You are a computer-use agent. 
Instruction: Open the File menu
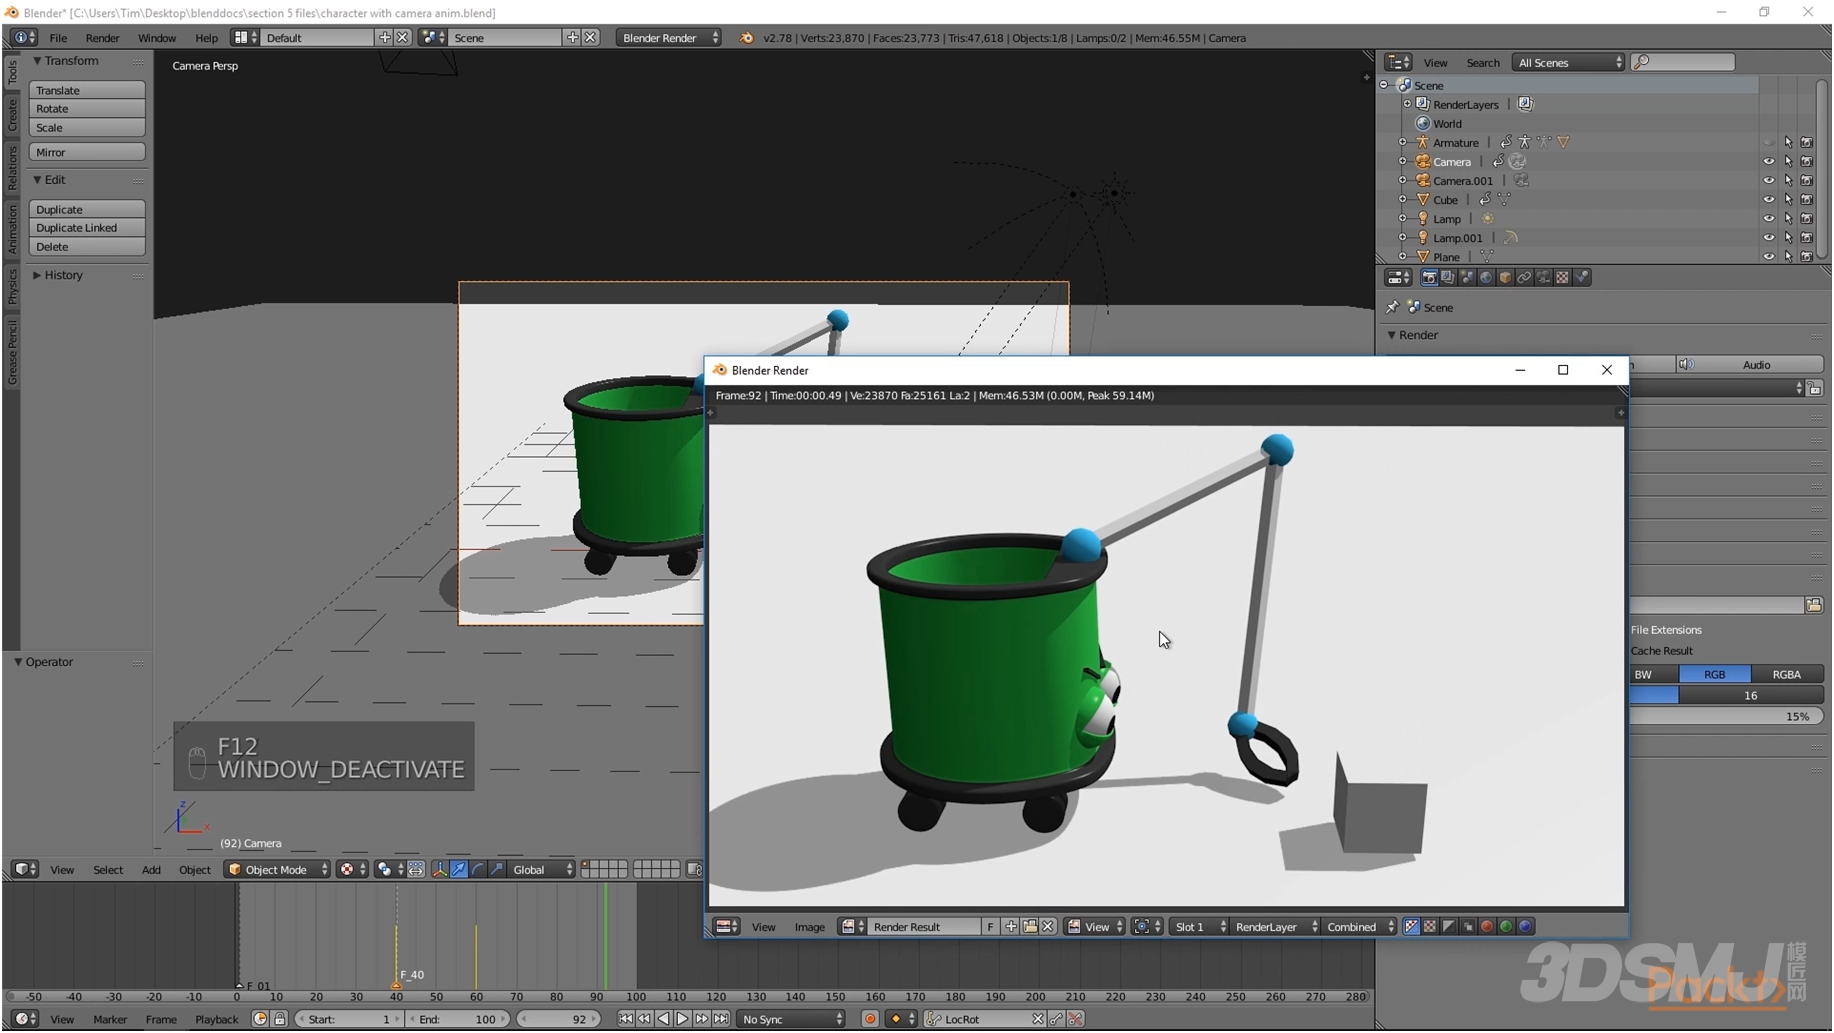click(x=58, y=38)
